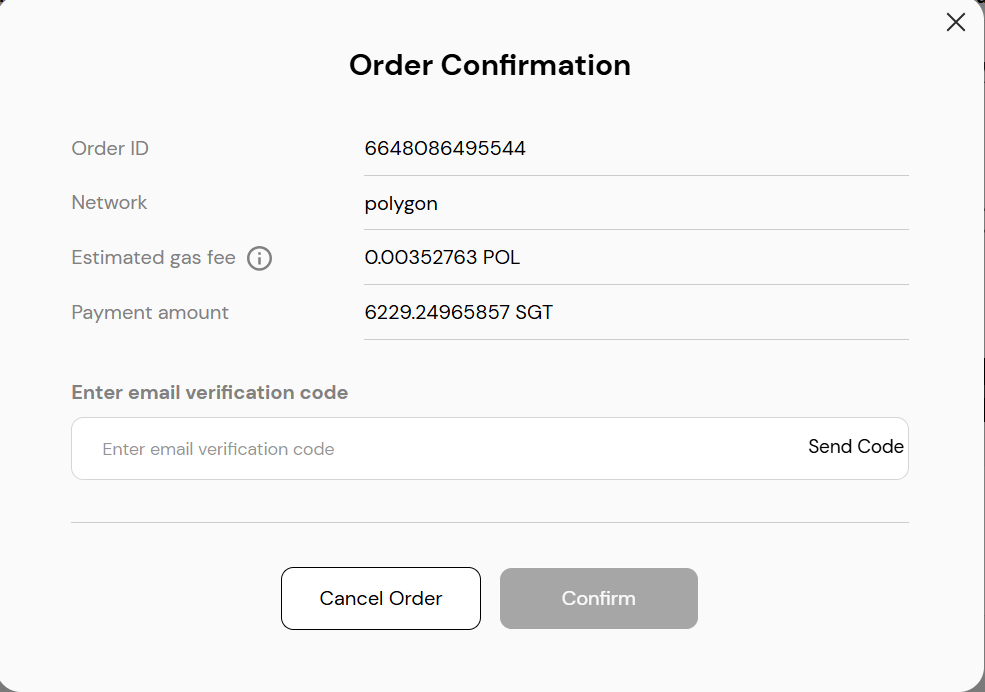The height and width of the screenshot is (692, 985).
Task: Click the SGT token symbol
Action: (534, 312)
